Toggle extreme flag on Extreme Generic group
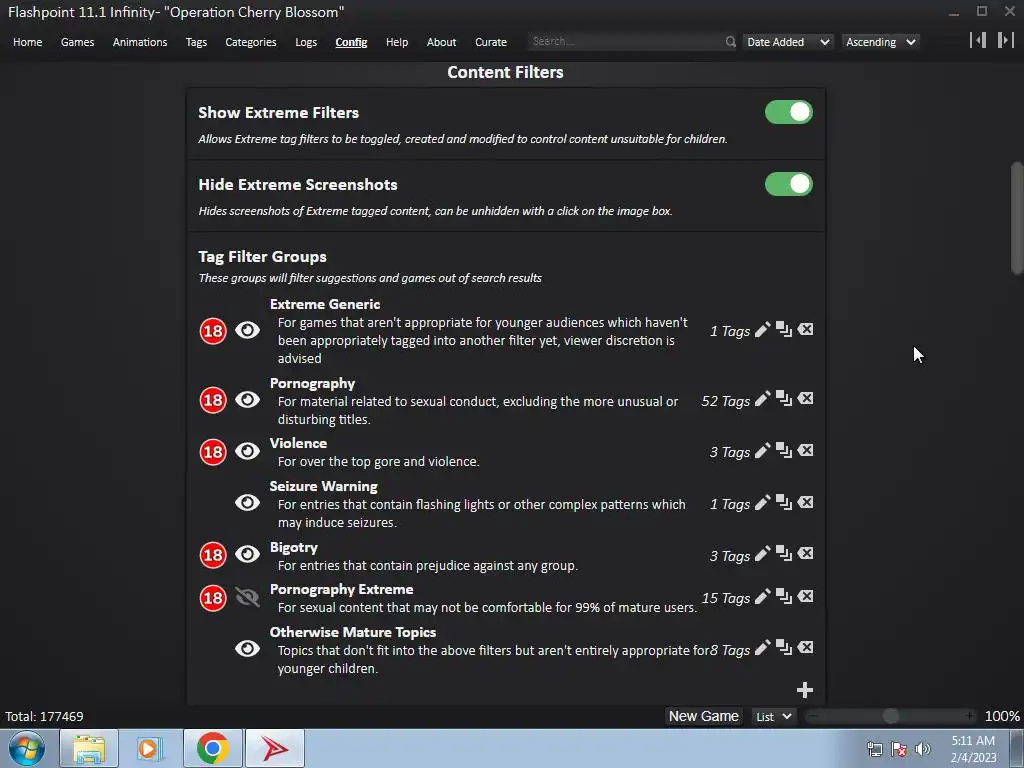 click(213, 331)
